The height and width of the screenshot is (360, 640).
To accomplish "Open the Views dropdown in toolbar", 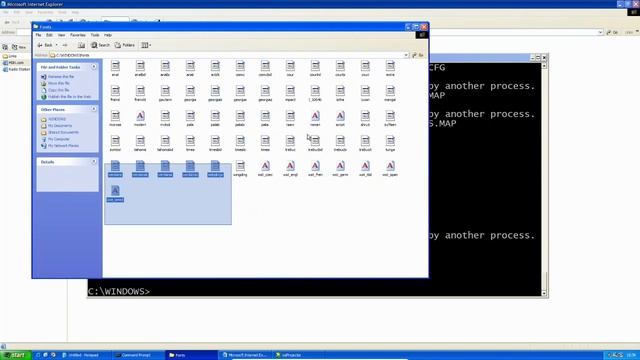I will tap(146, 45).
